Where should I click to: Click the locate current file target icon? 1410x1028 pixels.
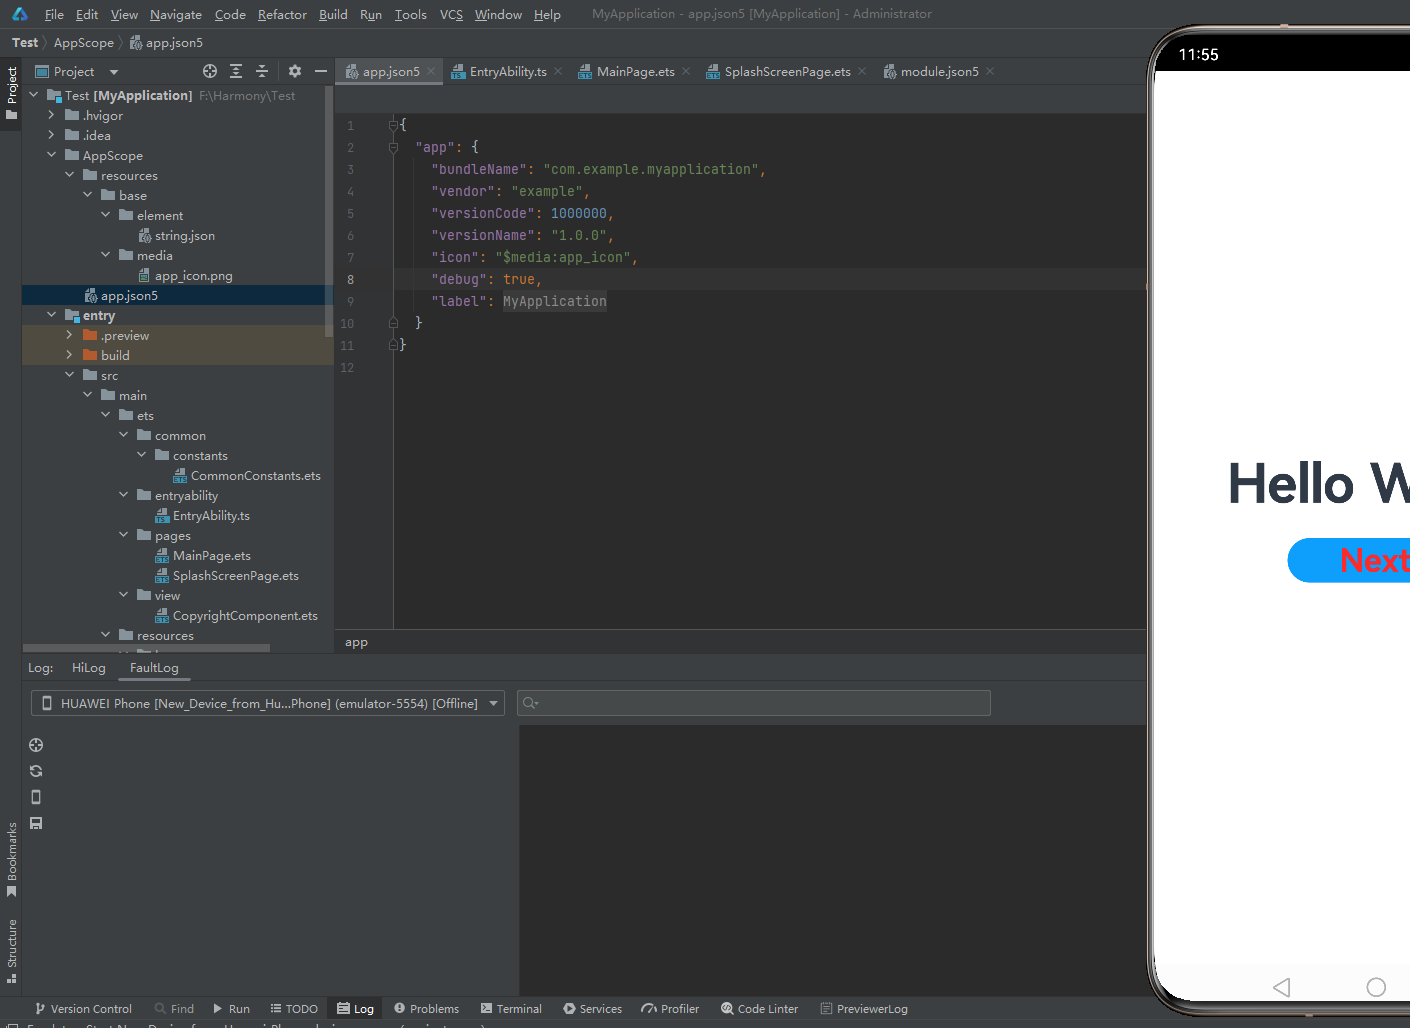(210, 71)
